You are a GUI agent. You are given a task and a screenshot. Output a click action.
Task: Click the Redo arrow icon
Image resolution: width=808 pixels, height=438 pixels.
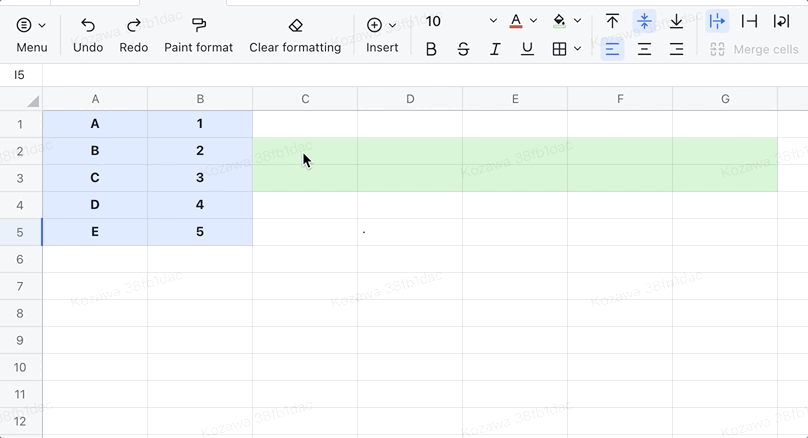point(133,25)
